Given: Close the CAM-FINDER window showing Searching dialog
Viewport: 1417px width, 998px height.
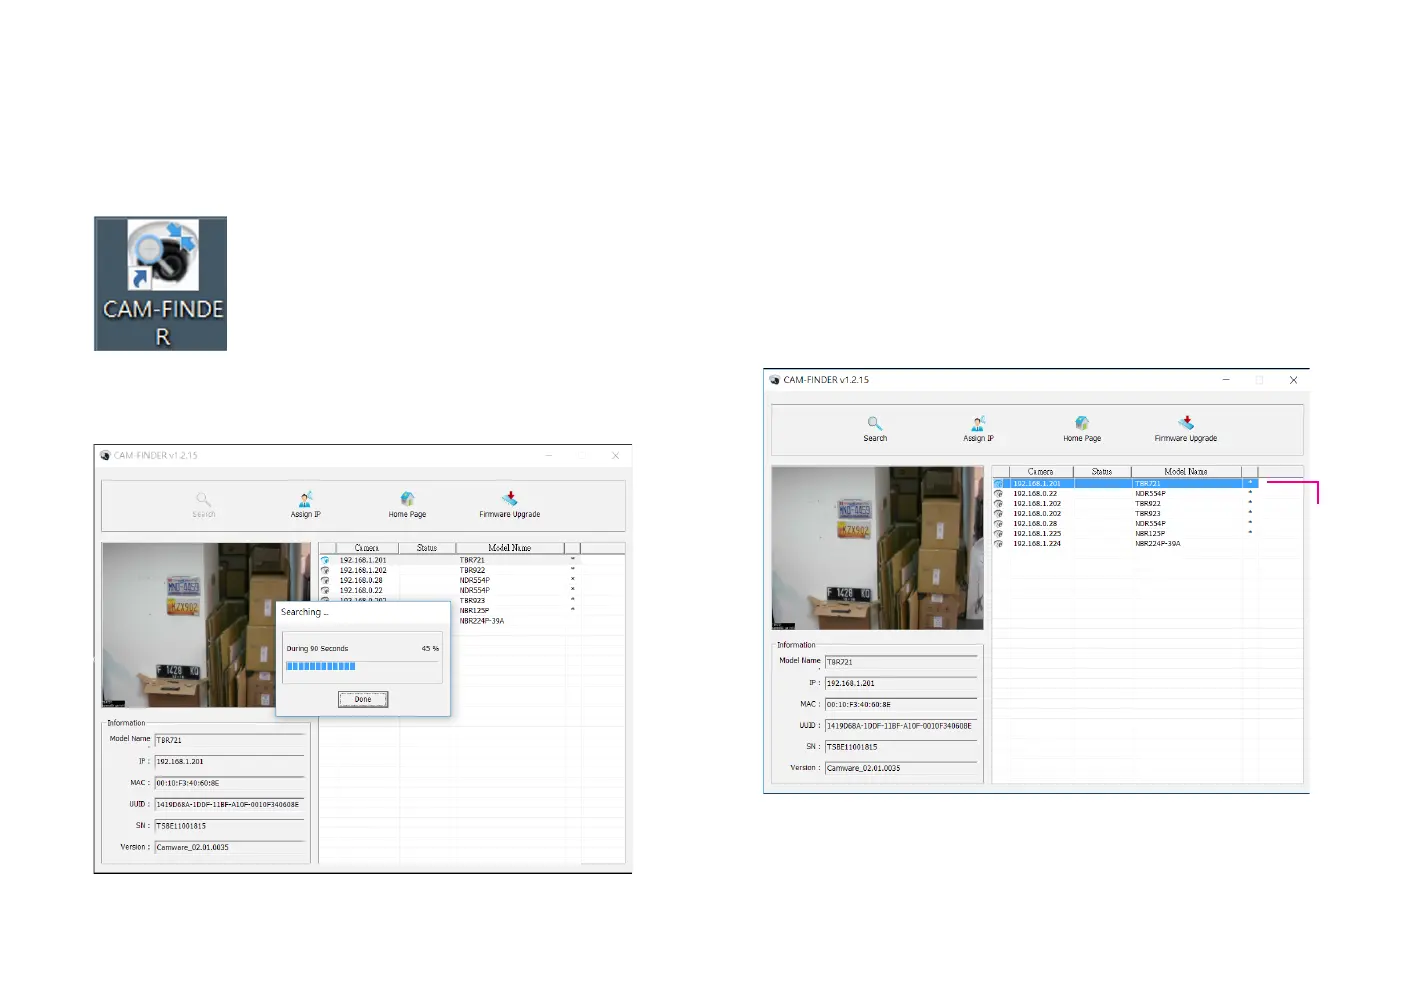Looking at the screenshot, I should click(615, 456).
